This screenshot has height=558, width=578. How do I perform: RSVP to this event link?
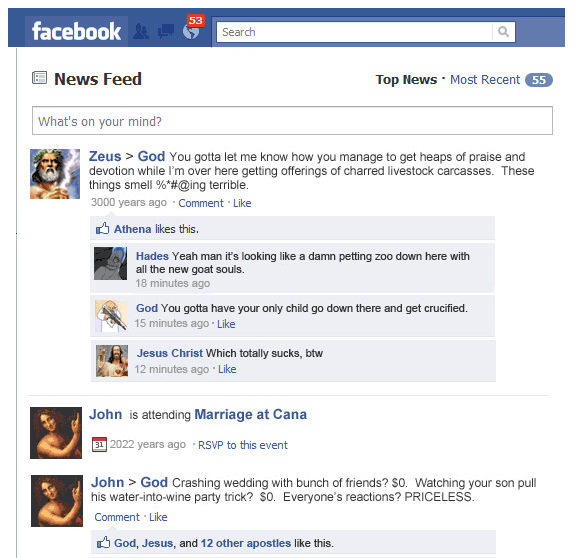point(243,445)
